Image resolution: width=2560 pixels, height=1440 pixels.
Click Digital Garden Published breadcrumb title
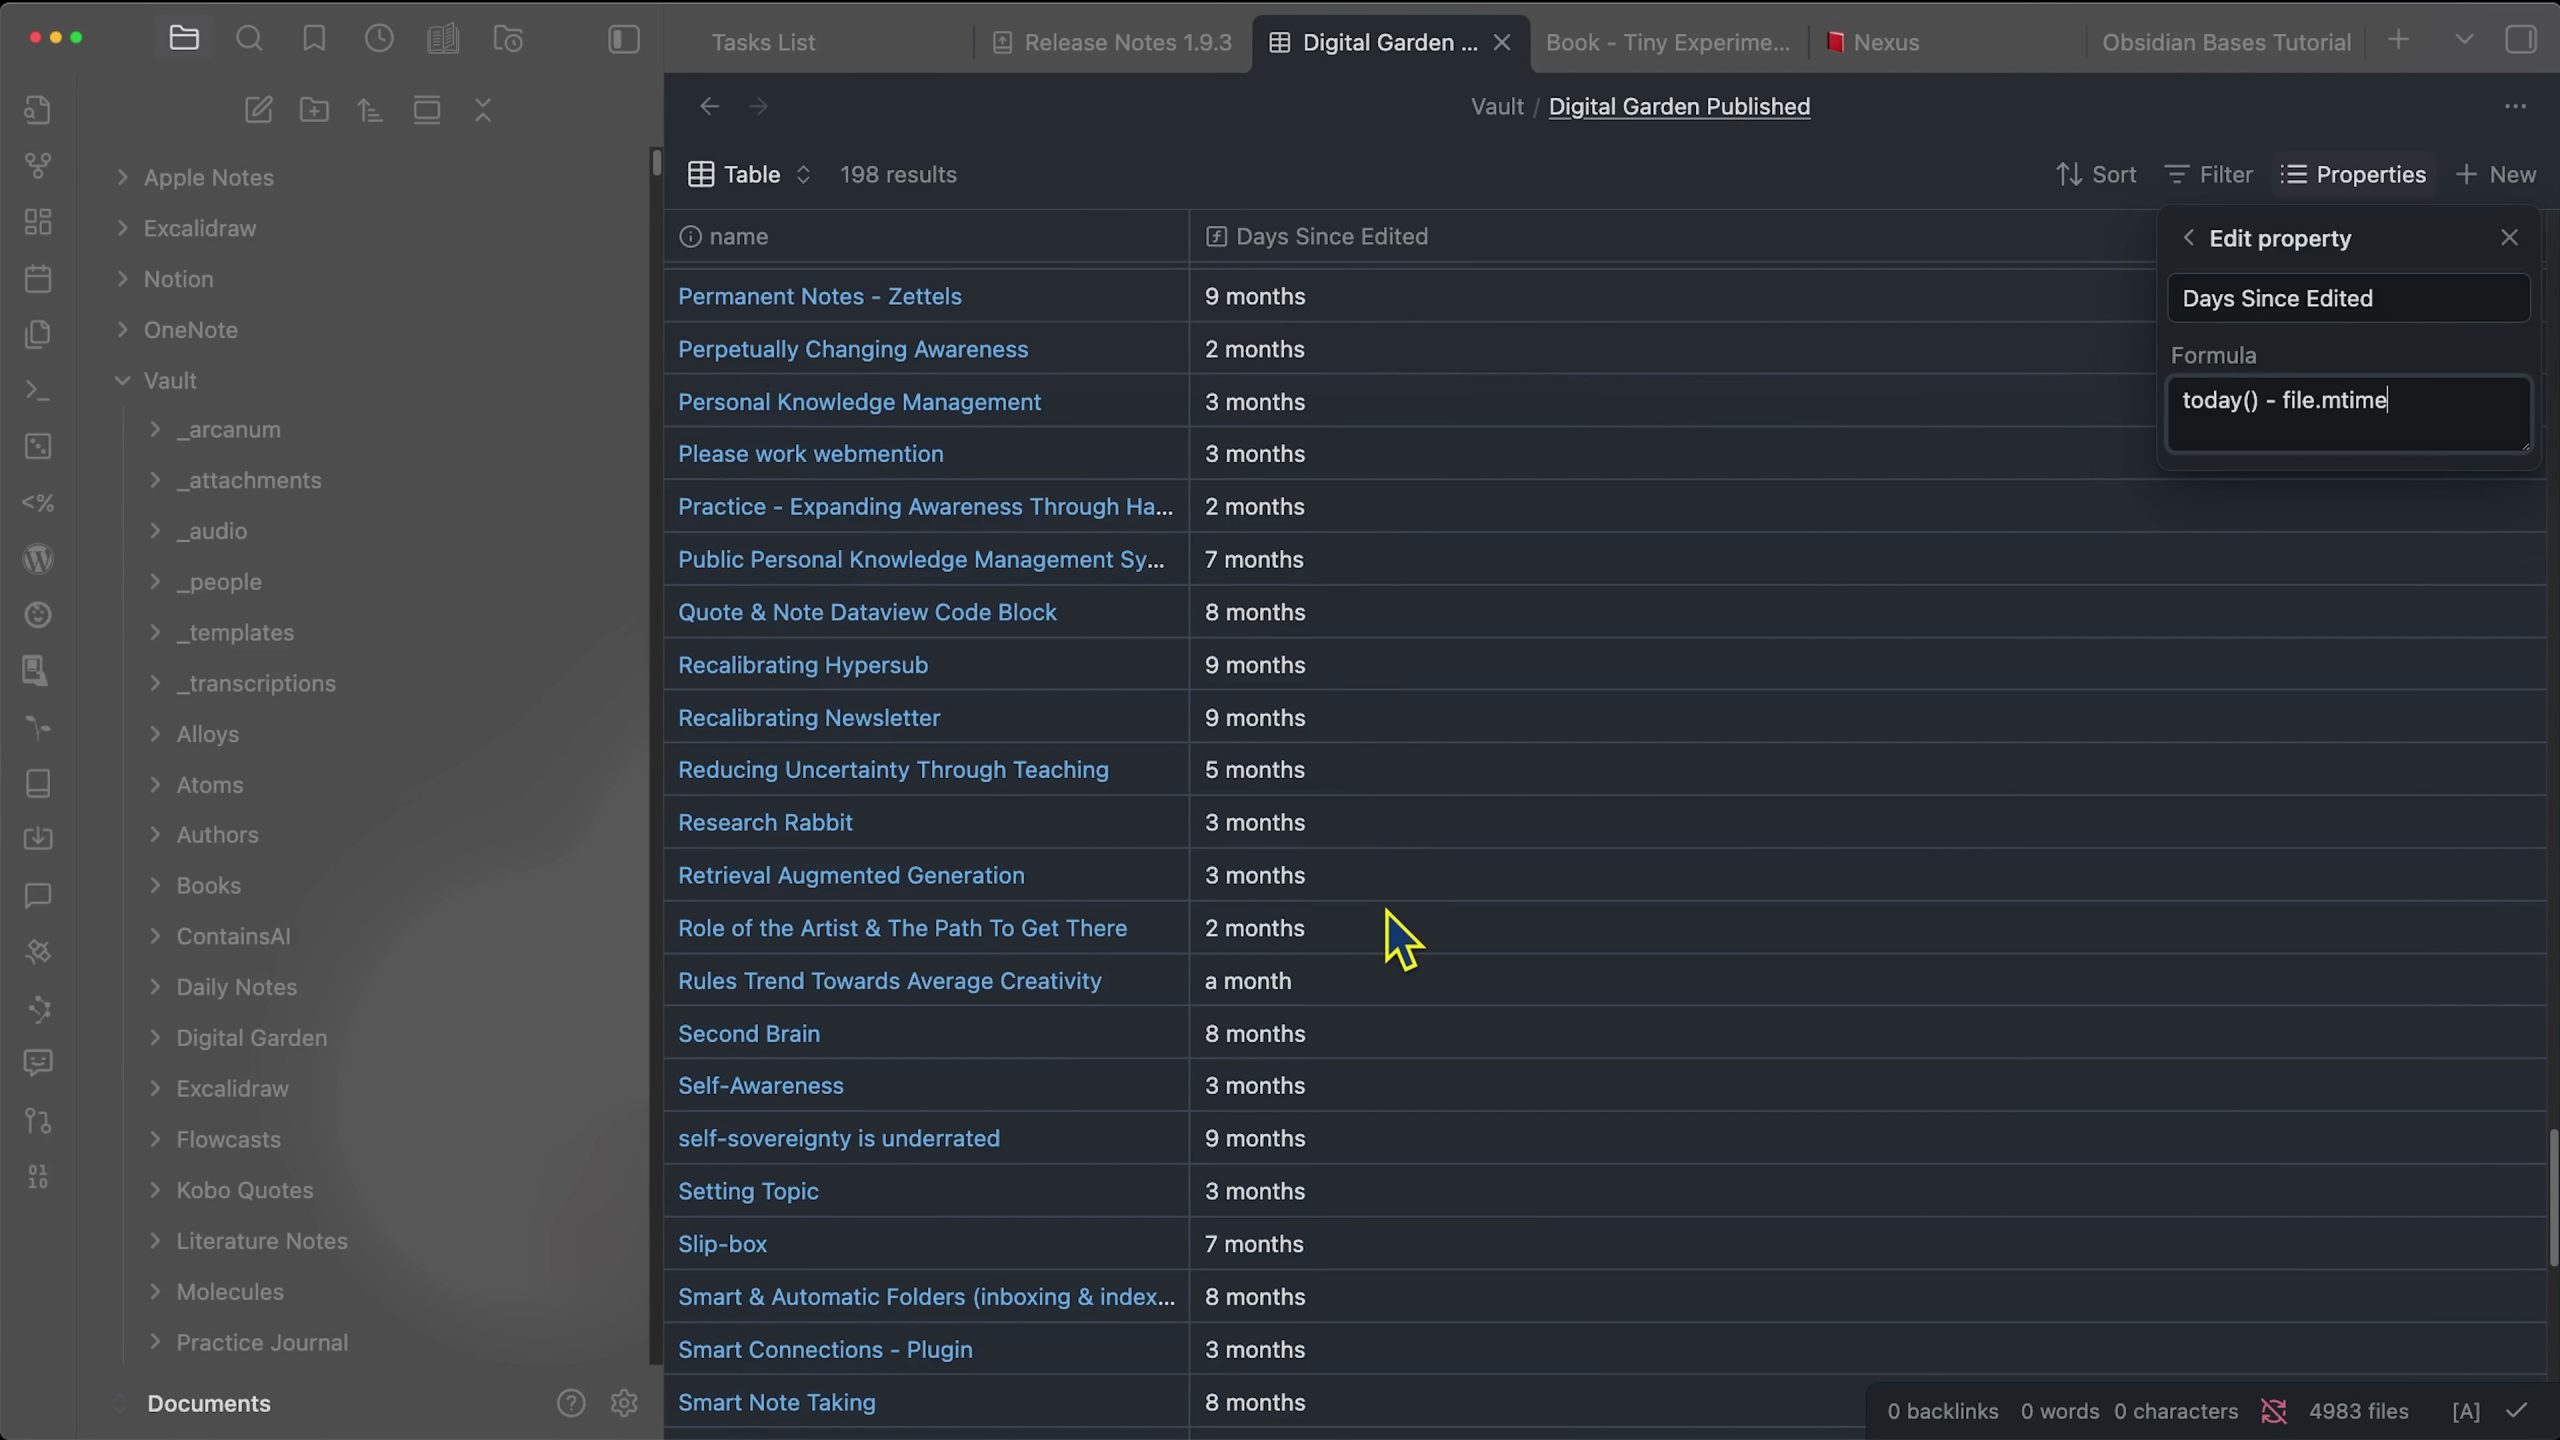click(1679, 107)
